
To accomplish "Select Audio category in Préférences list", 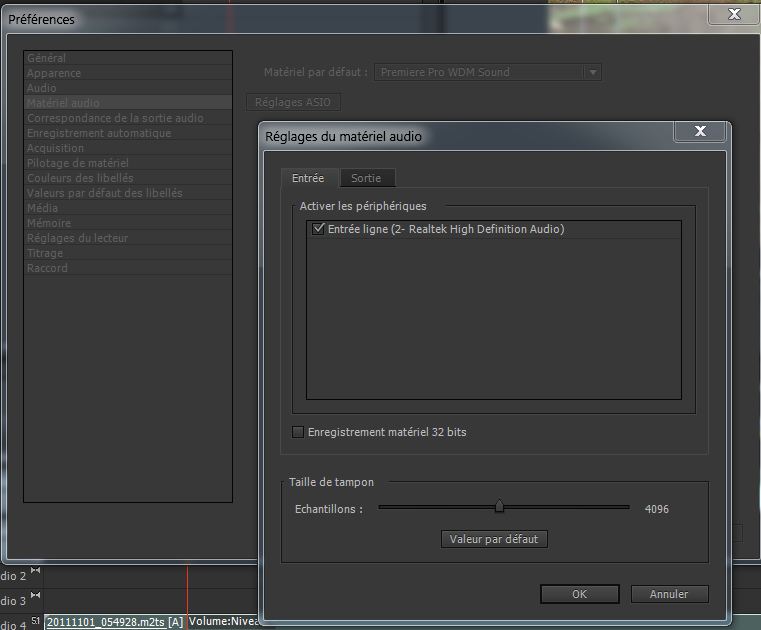I will pyautogui.click(x=128, y=88).
